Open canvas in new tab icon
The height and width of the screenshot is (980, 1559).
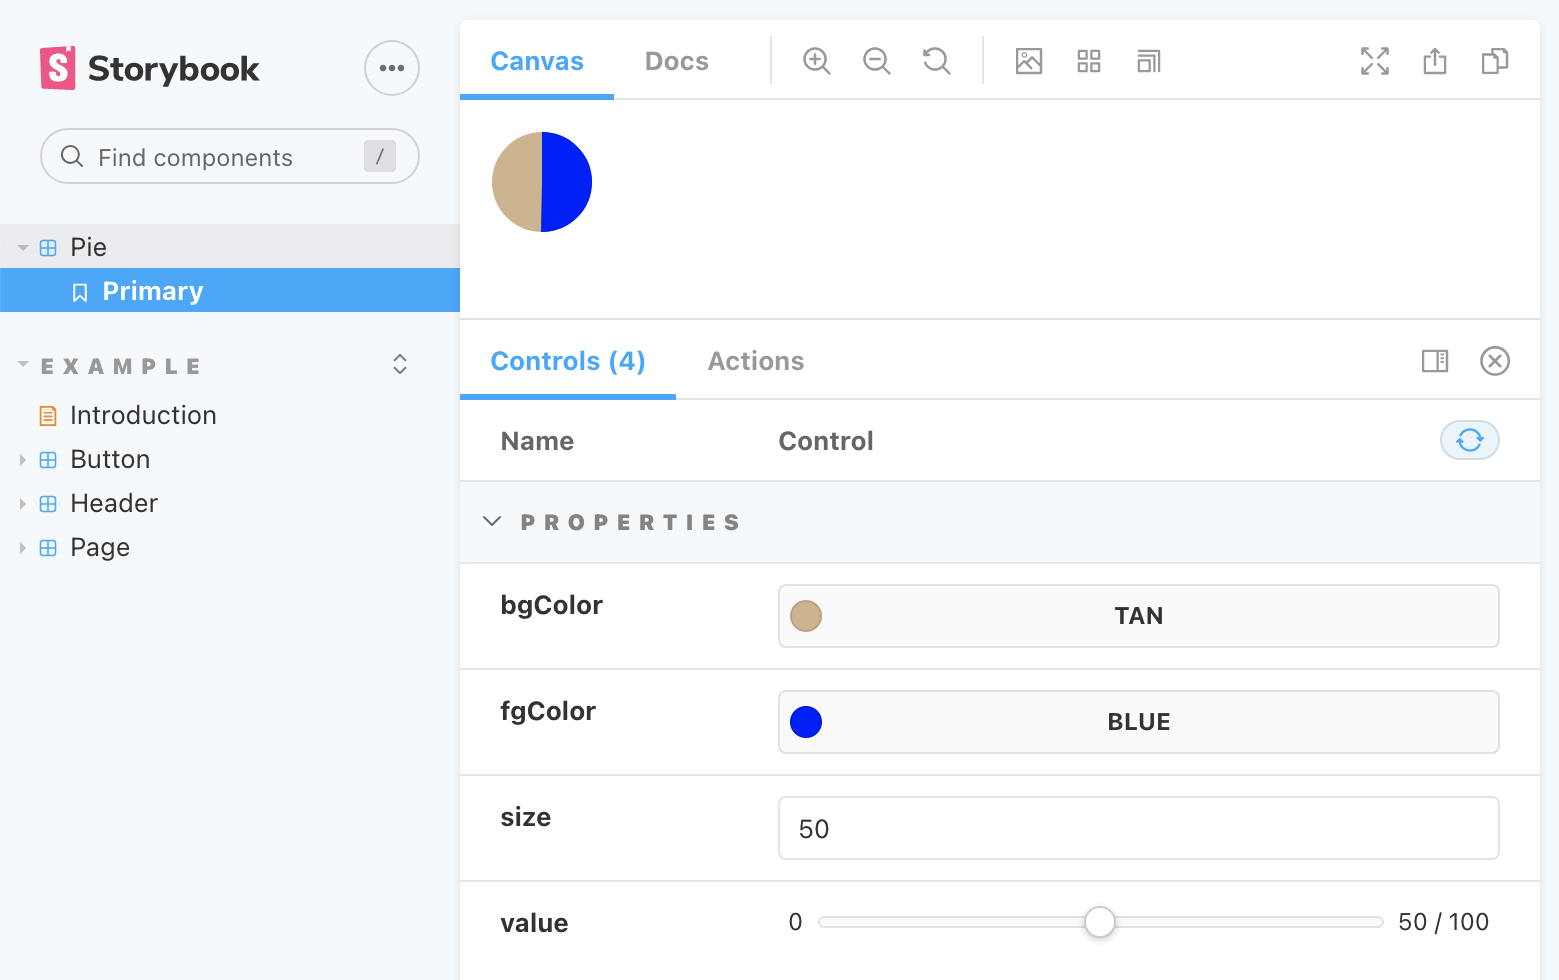1434,61
